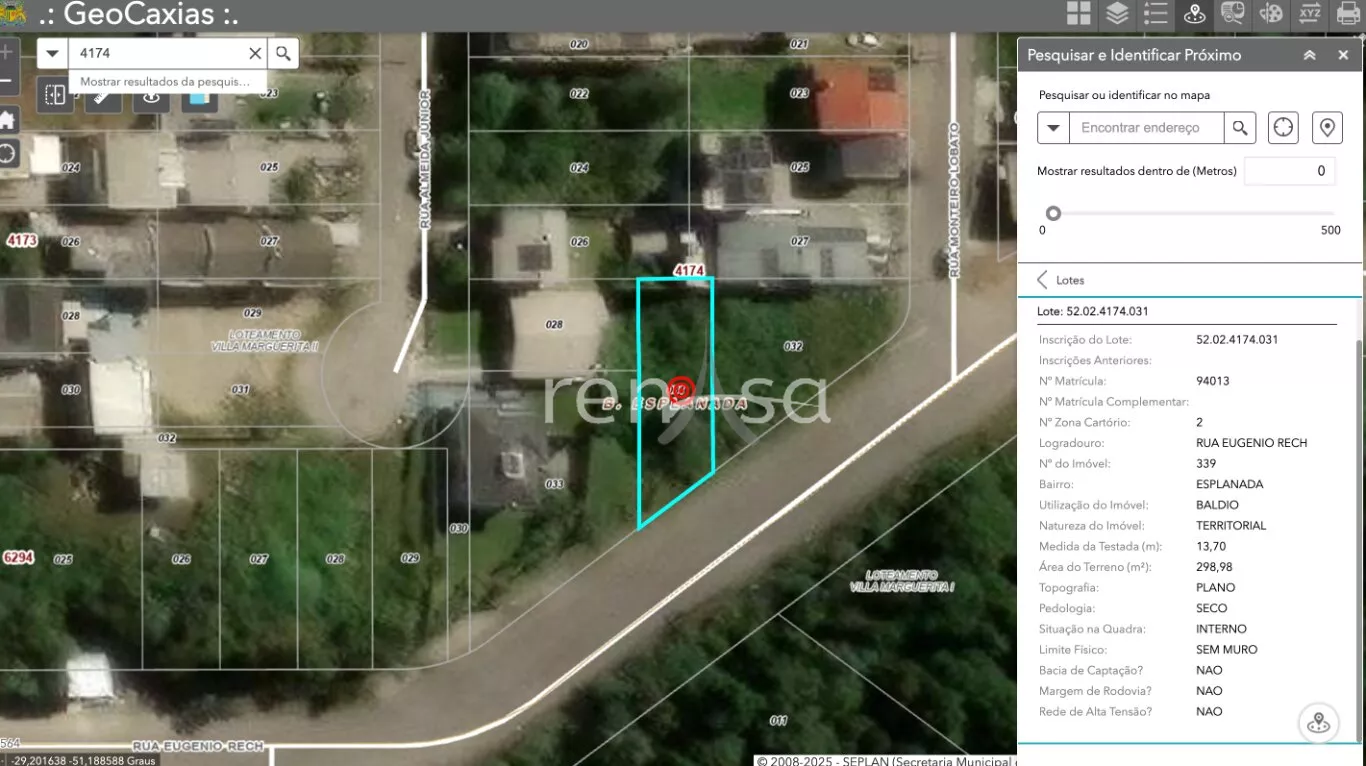
Task: Click the red block number 4173 on map
Action: [x=21, y=241]
